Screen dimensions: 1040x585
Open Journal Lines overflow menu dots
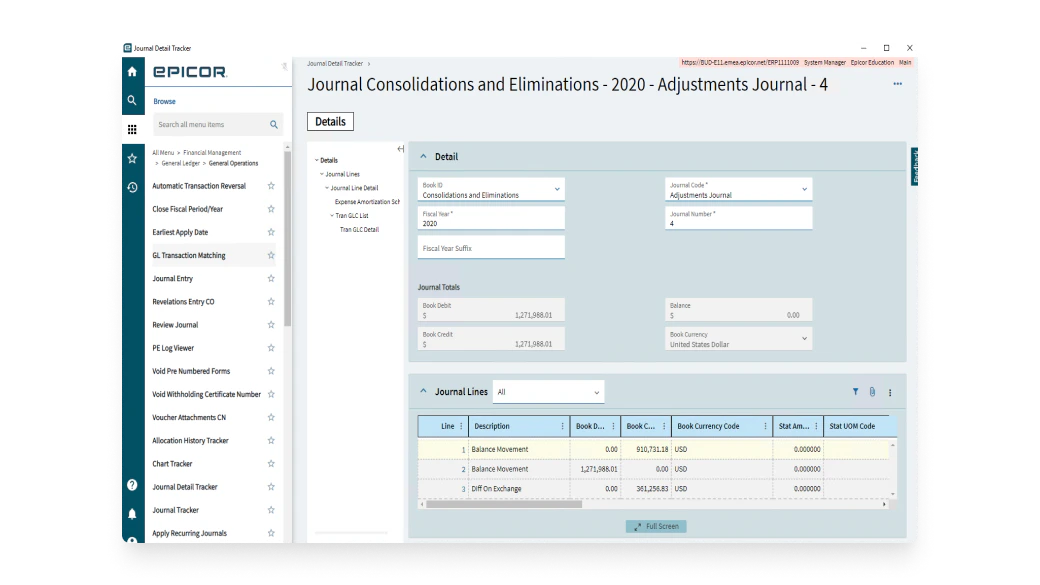[890, 393]
